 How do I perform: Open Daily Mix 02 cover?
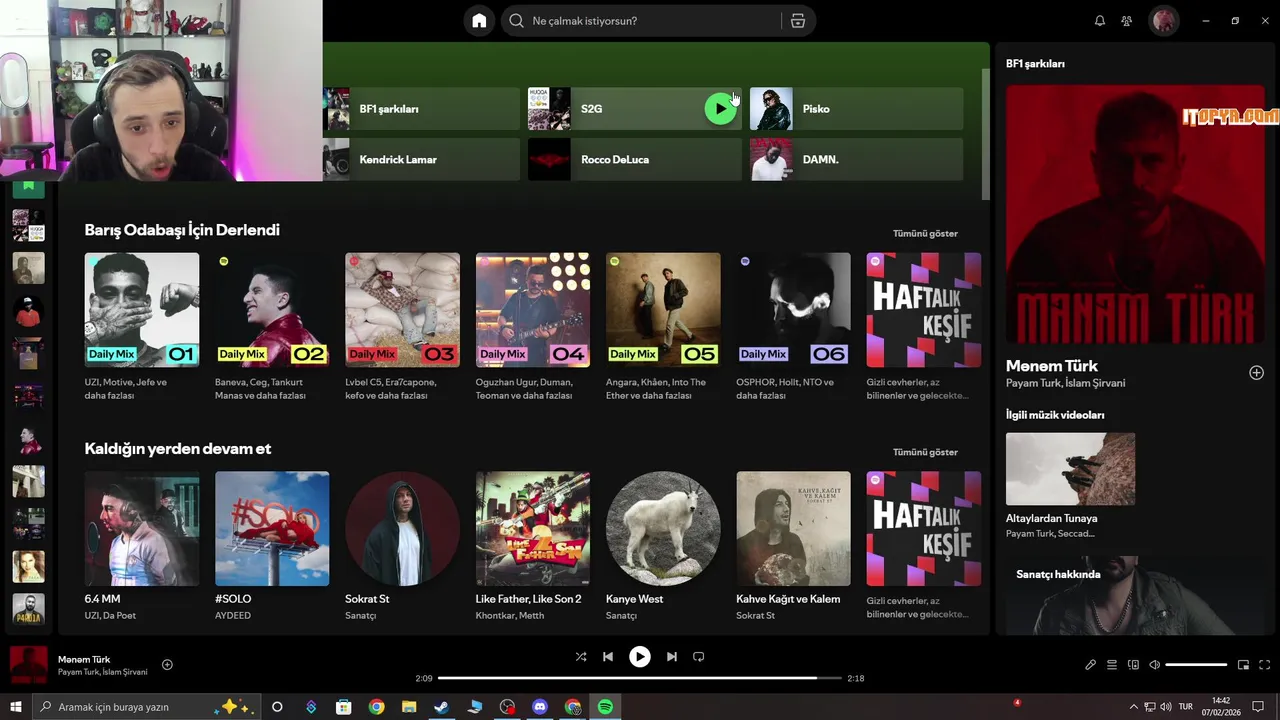point(272,310)
